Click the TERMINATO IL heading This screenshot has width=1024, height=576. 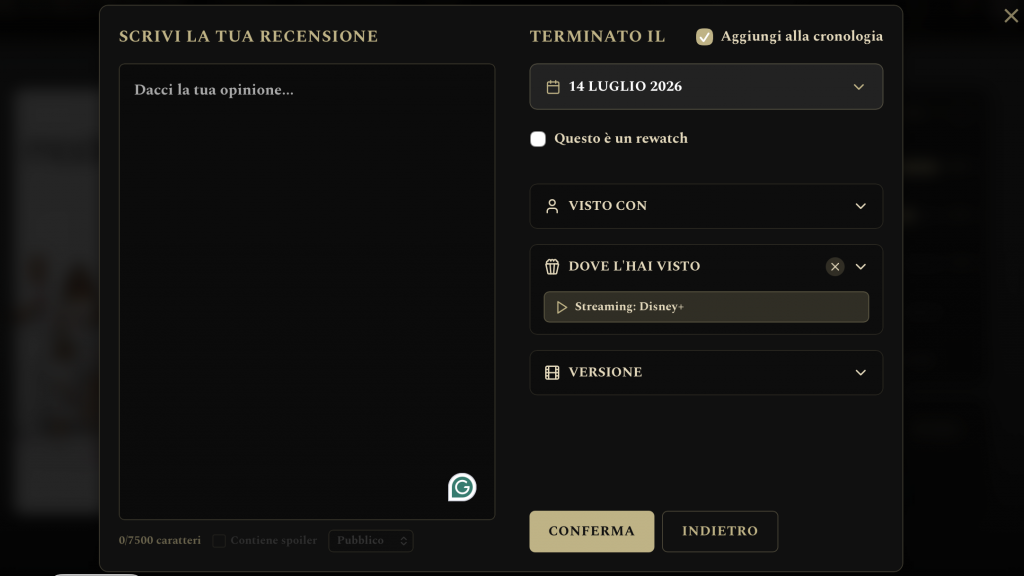pos(597,37)
